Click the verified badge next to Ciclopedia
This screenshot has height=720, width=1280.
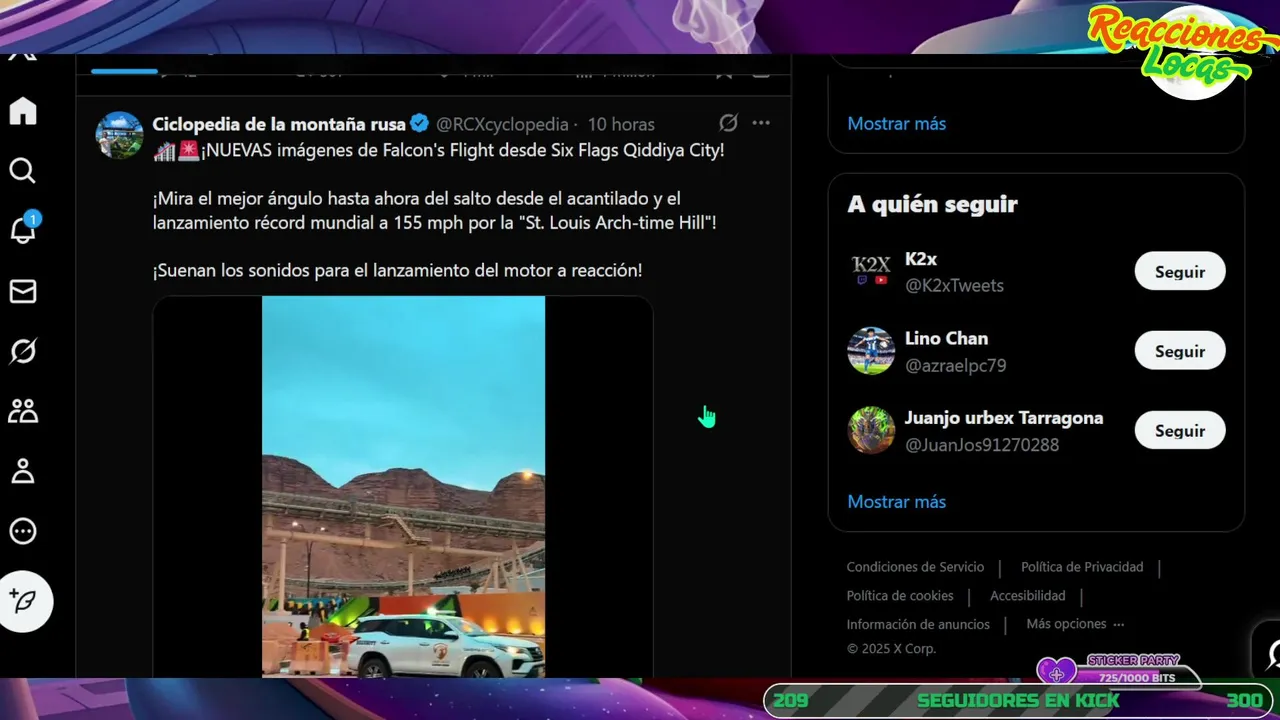tap(420, 124)
